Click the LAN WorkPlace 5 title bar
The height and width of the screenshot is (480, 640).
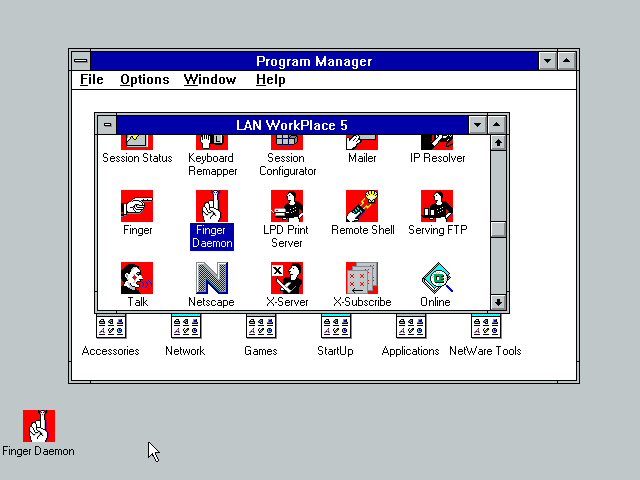pos(292,124)
